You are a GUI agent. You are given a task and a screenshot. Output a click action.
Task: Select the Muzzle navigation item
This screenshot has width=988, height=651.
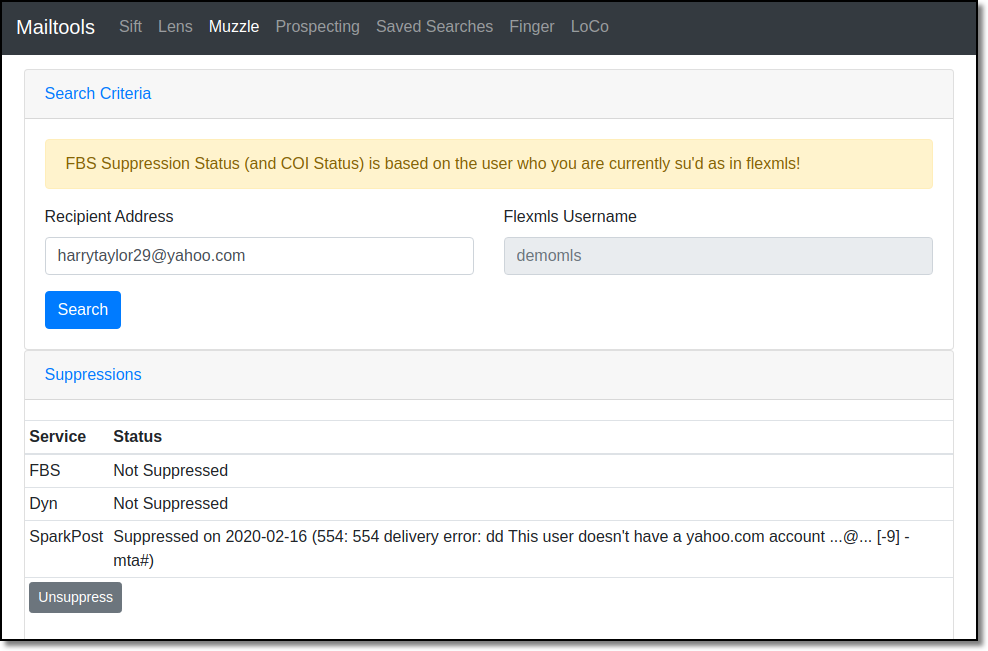tap(234, 26)
